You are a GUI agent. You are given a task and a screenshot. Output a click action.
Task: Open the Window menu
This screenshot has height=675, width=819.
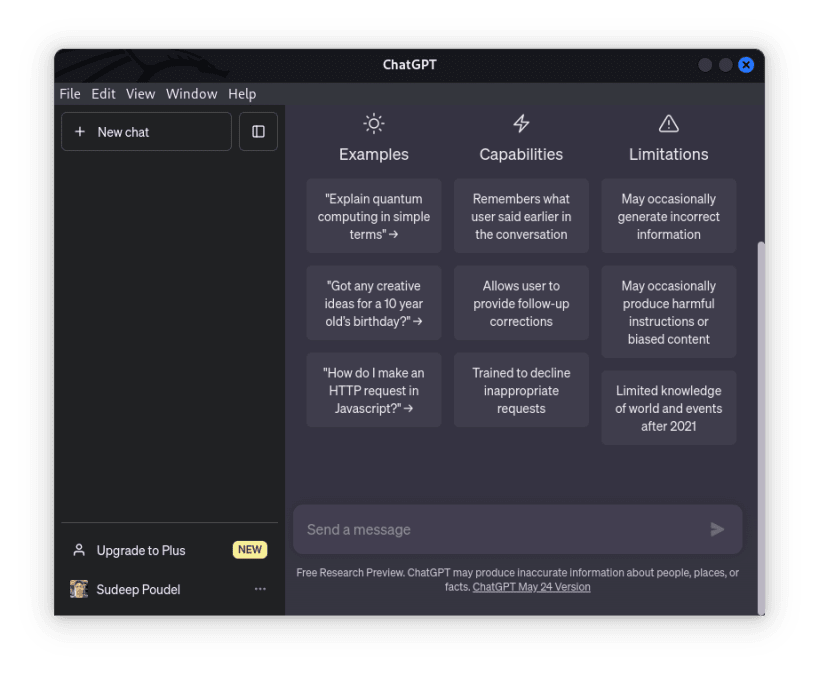[x=191, y=93]
